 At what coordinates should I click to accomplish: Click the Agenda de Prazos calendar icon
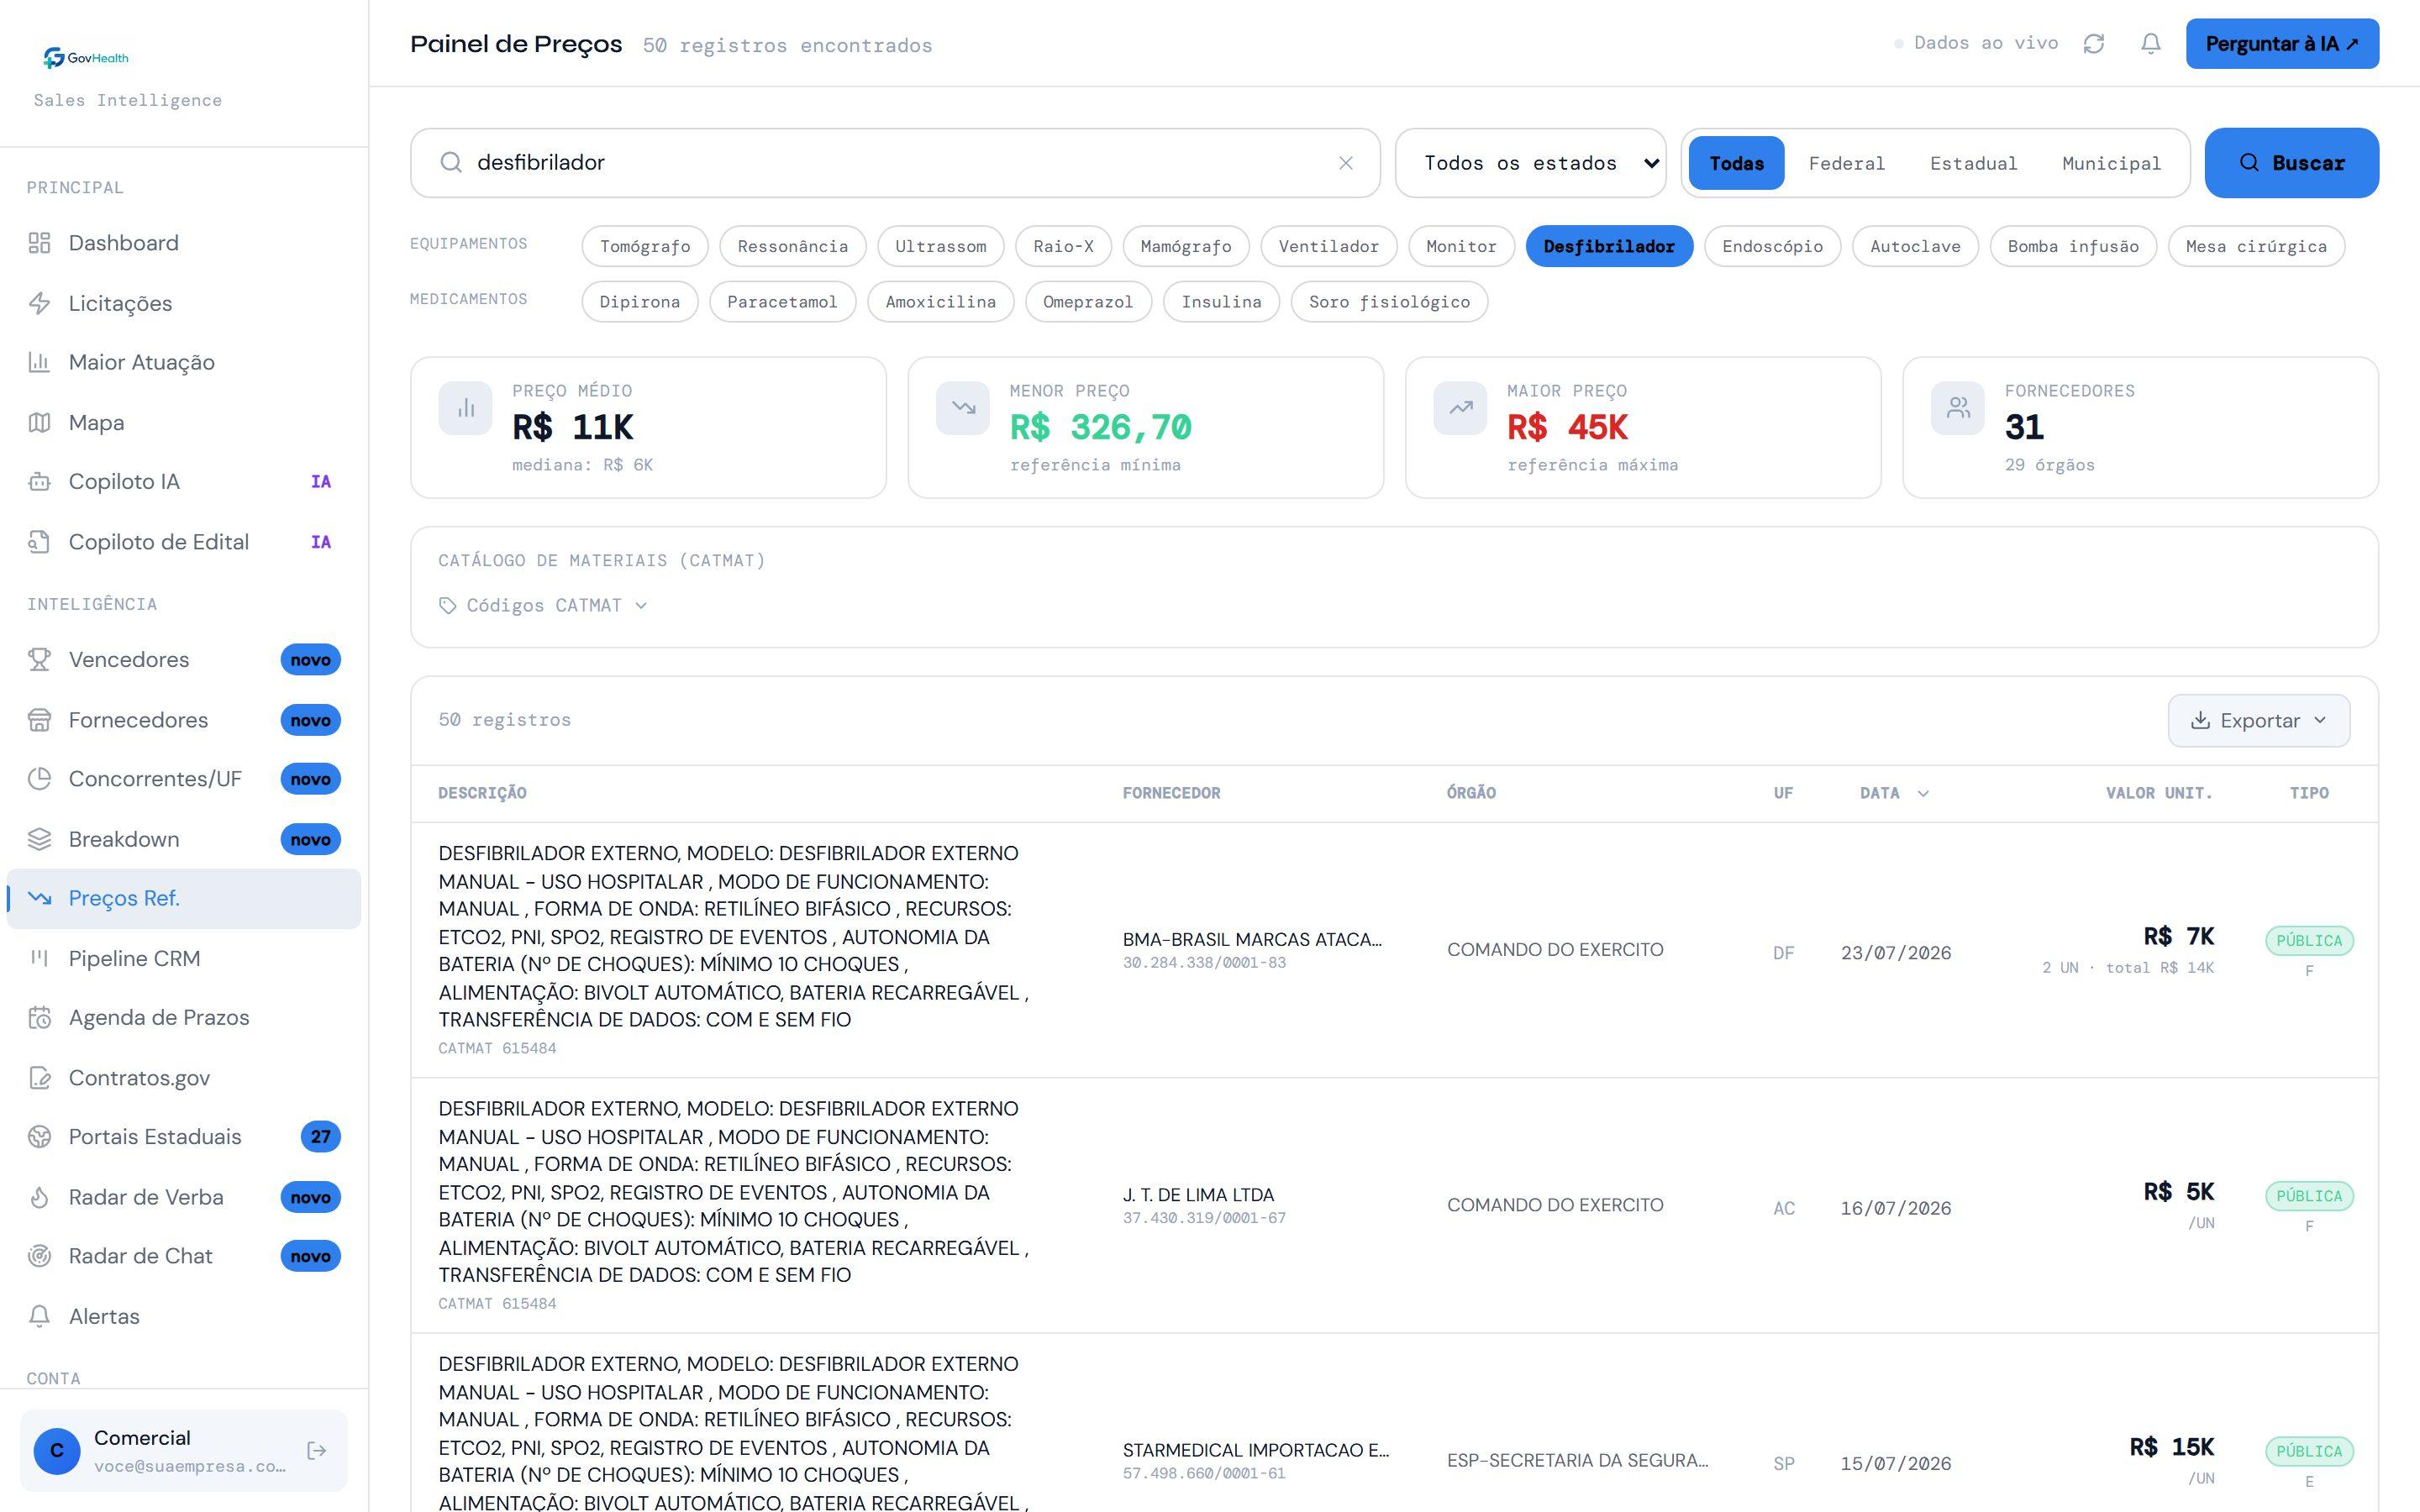click(39, 1018)
